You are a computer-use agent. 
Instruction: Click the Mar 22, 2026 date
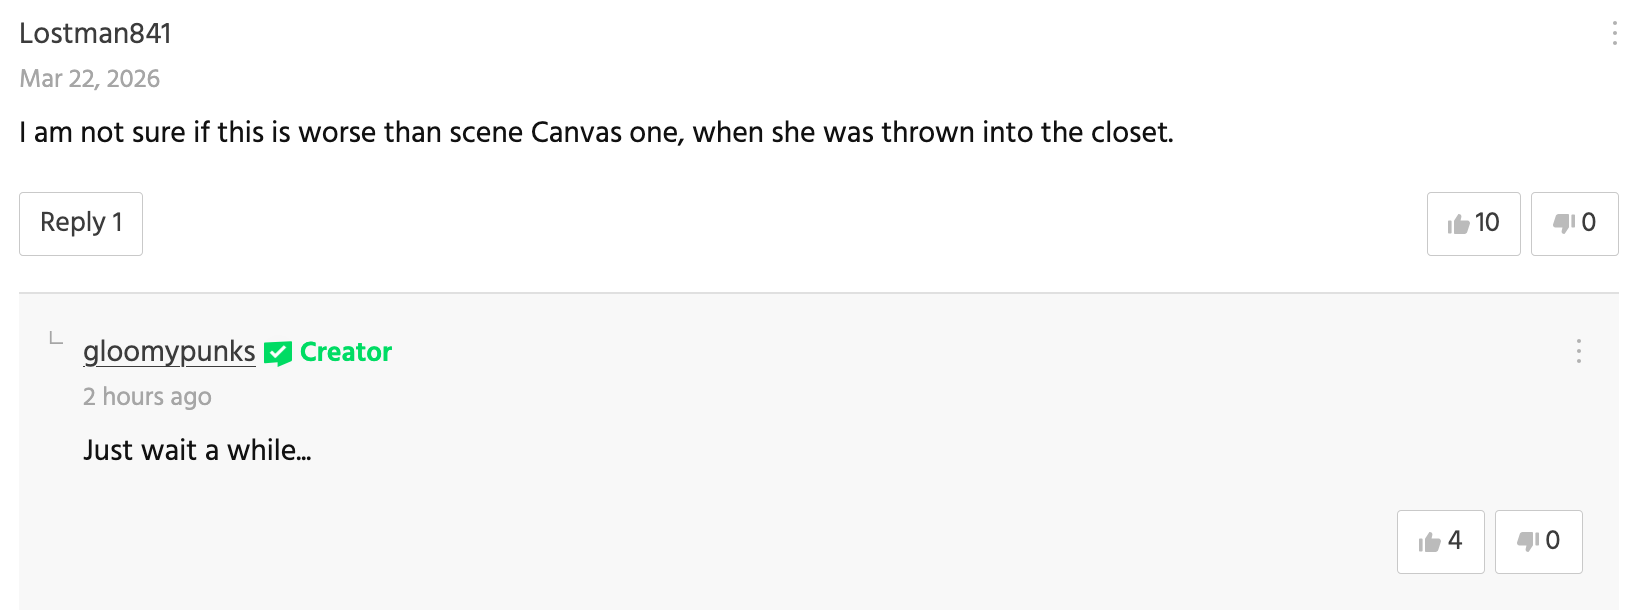tap(90, 79)
